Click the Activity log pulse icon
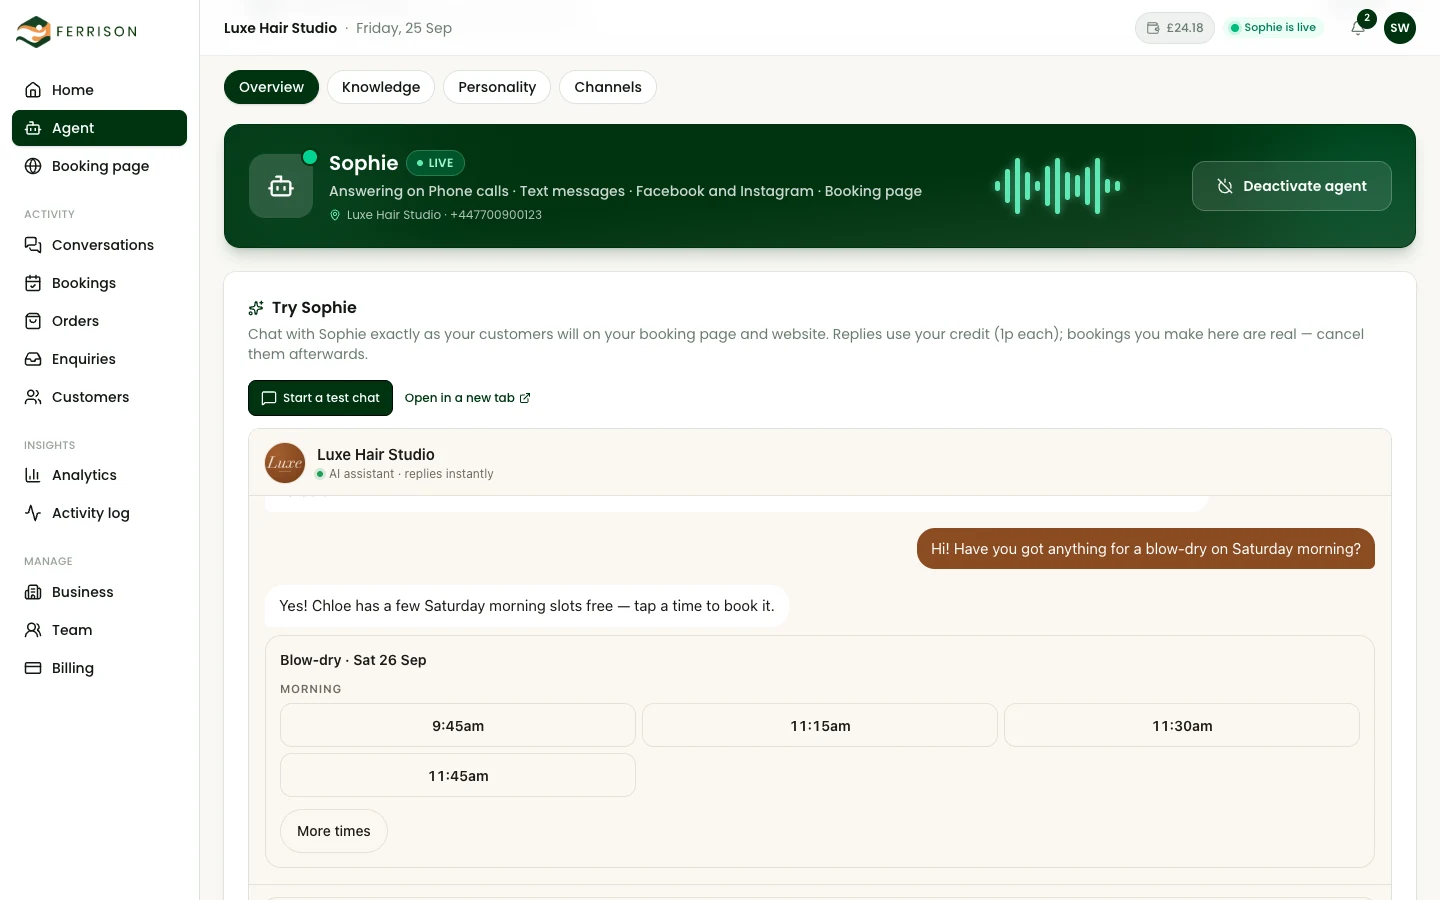The width and height of the screenshot is (1440, 900). tap(33, 513)
